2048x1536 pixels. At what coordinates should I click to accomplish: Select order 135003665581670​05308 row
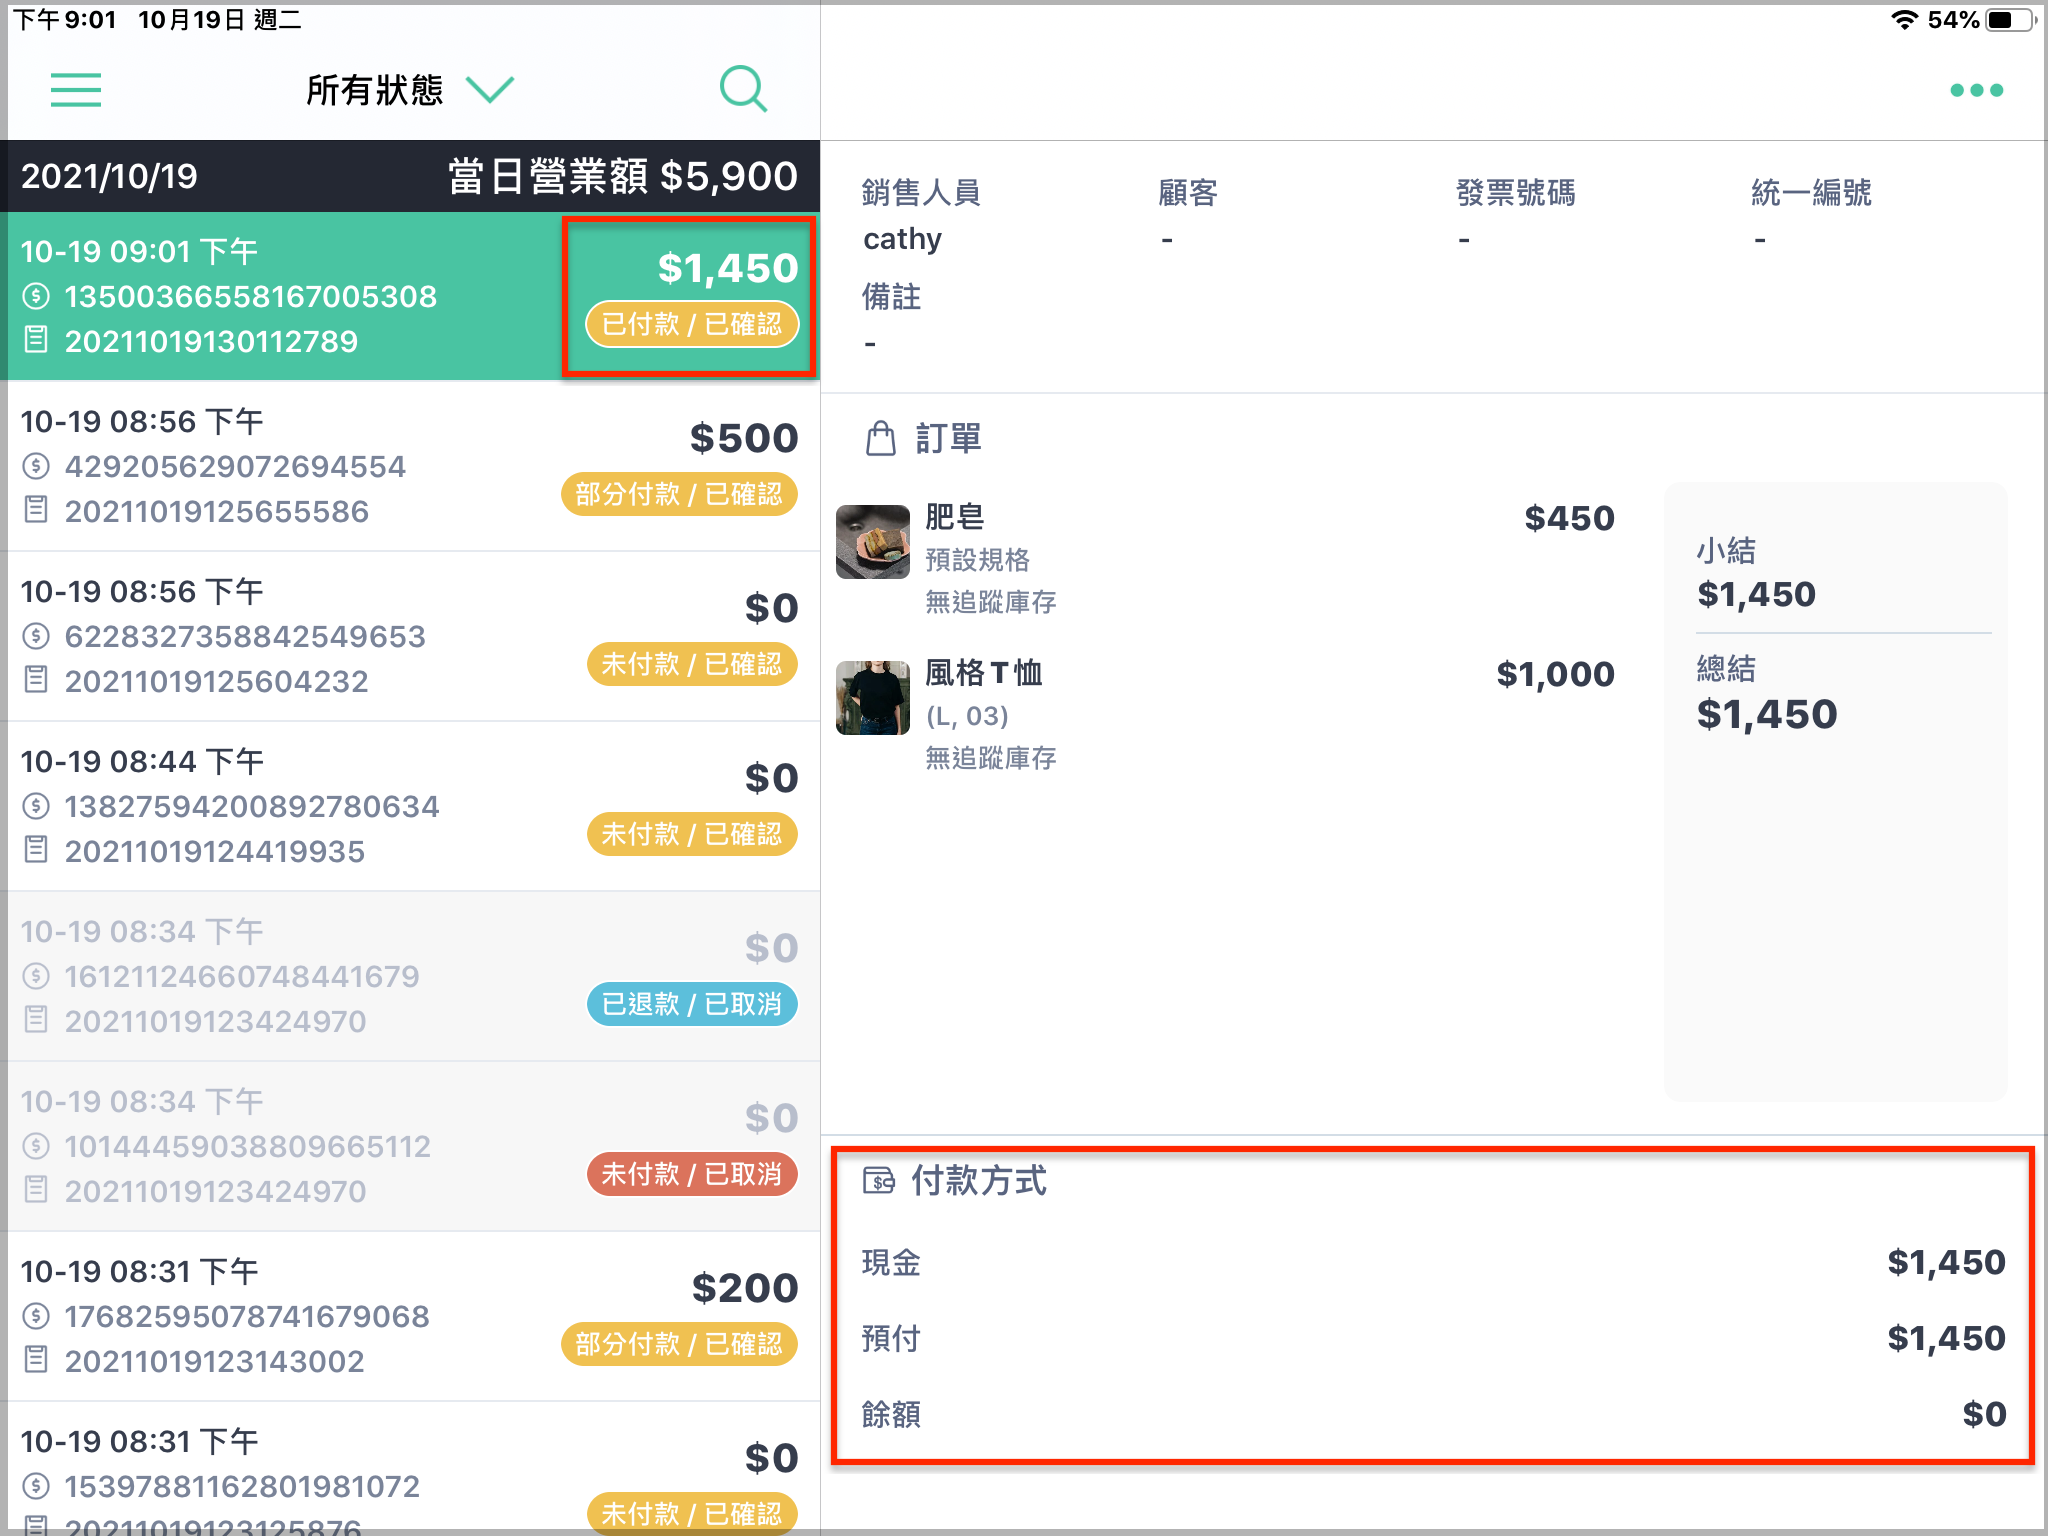point(410,296)
